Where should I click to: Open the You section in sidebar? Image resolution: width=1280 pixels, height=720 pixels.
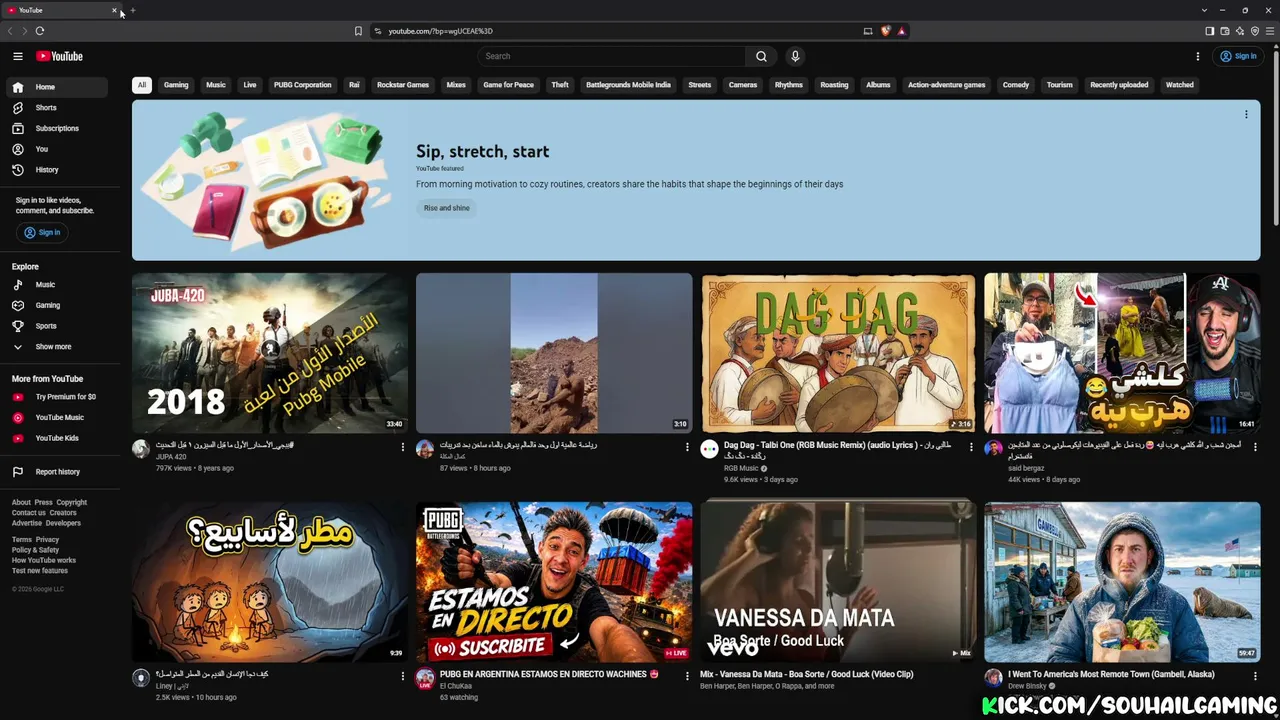57,149
